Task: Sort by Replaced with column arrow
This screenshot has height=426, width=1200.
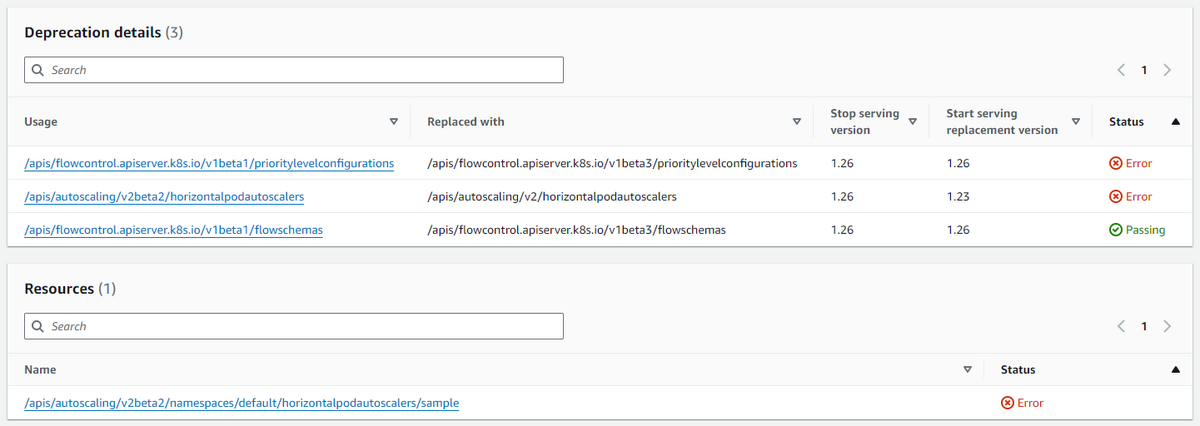Action: 796,122
